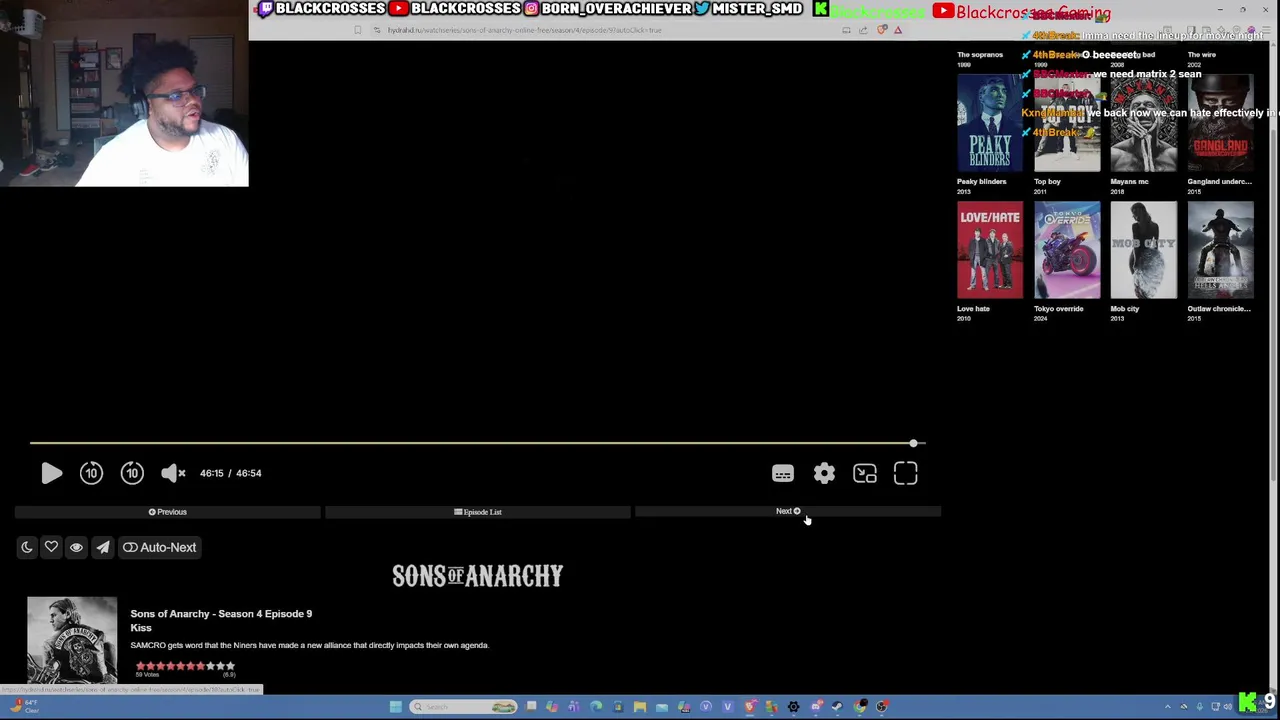The height and width of the screenshot is (720, 1280).
Task: Open the Settings gear on the taskbar
Action: point(793,707)
